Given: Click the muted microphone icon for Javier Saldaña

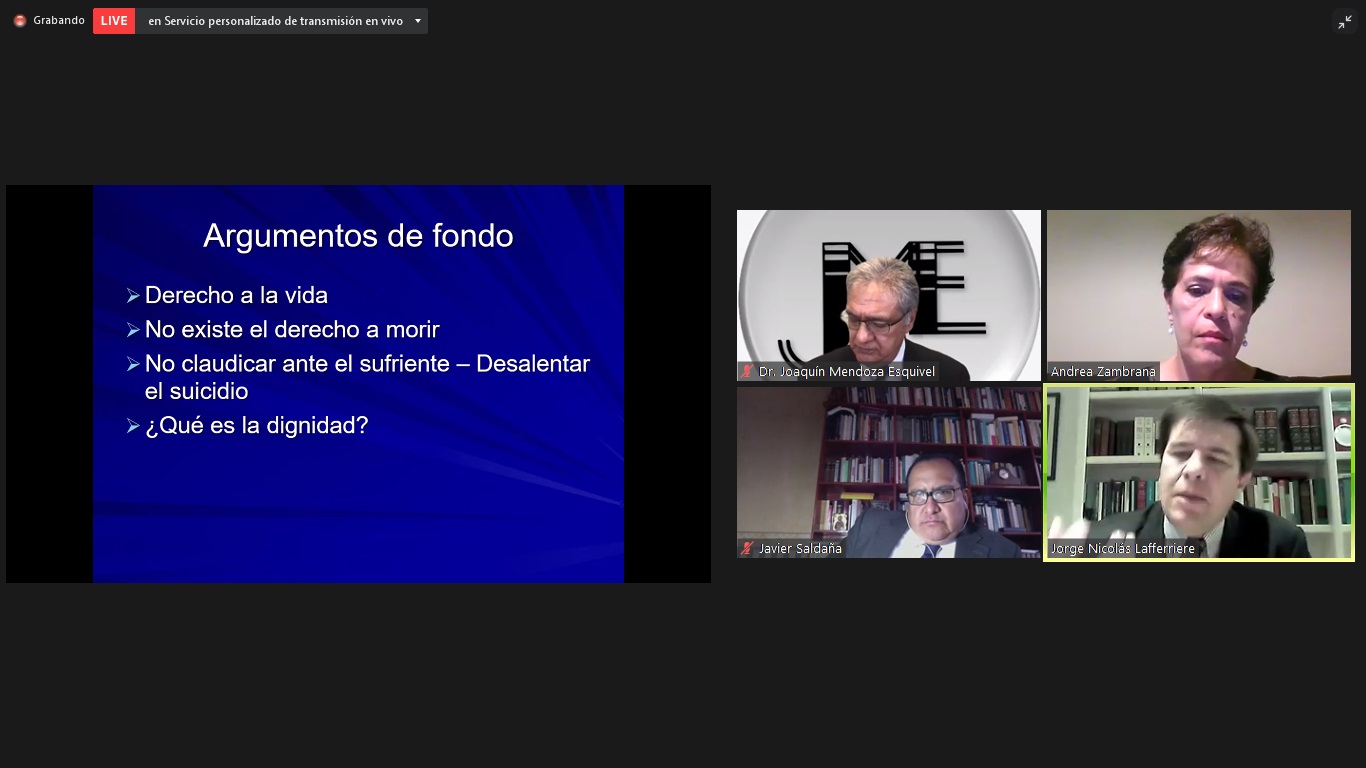Looking at the screenshot, I should [747, 549].
